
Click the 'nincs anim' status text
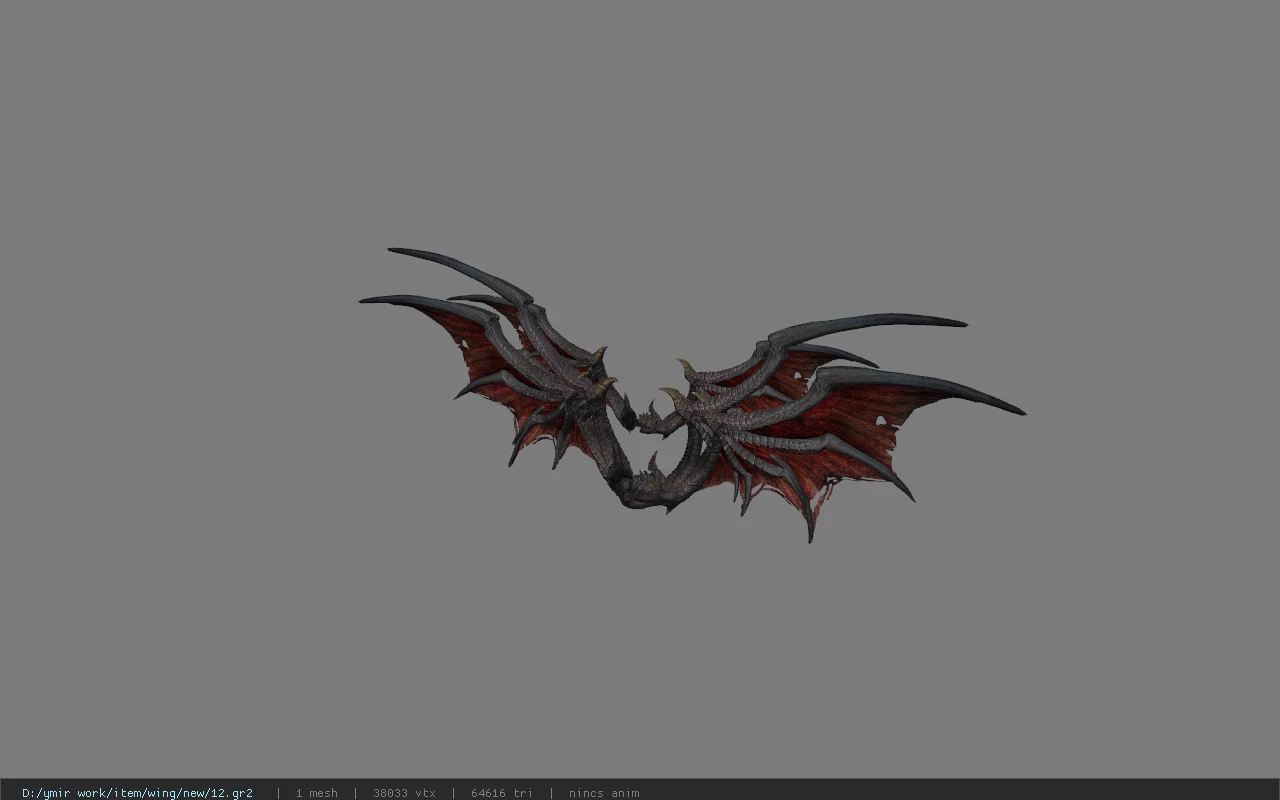click(604, 793)
